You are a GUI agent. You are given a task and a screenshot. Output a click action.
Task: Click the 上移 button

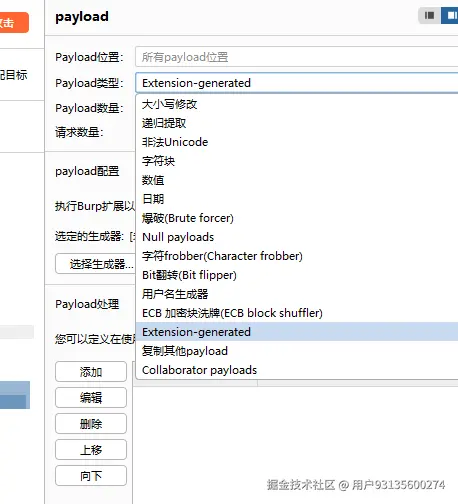pos(91,450)
